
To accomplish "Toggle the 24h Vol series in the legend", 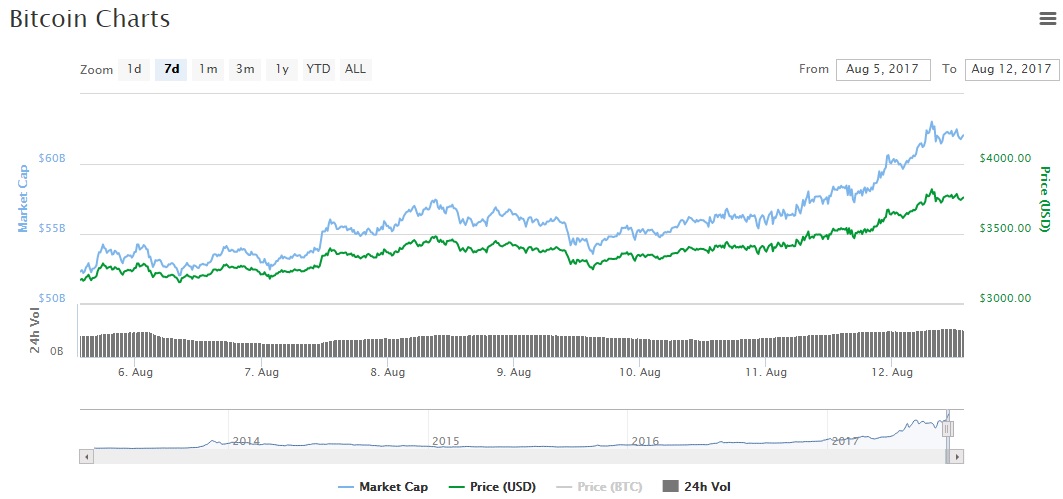I will 695,486.
